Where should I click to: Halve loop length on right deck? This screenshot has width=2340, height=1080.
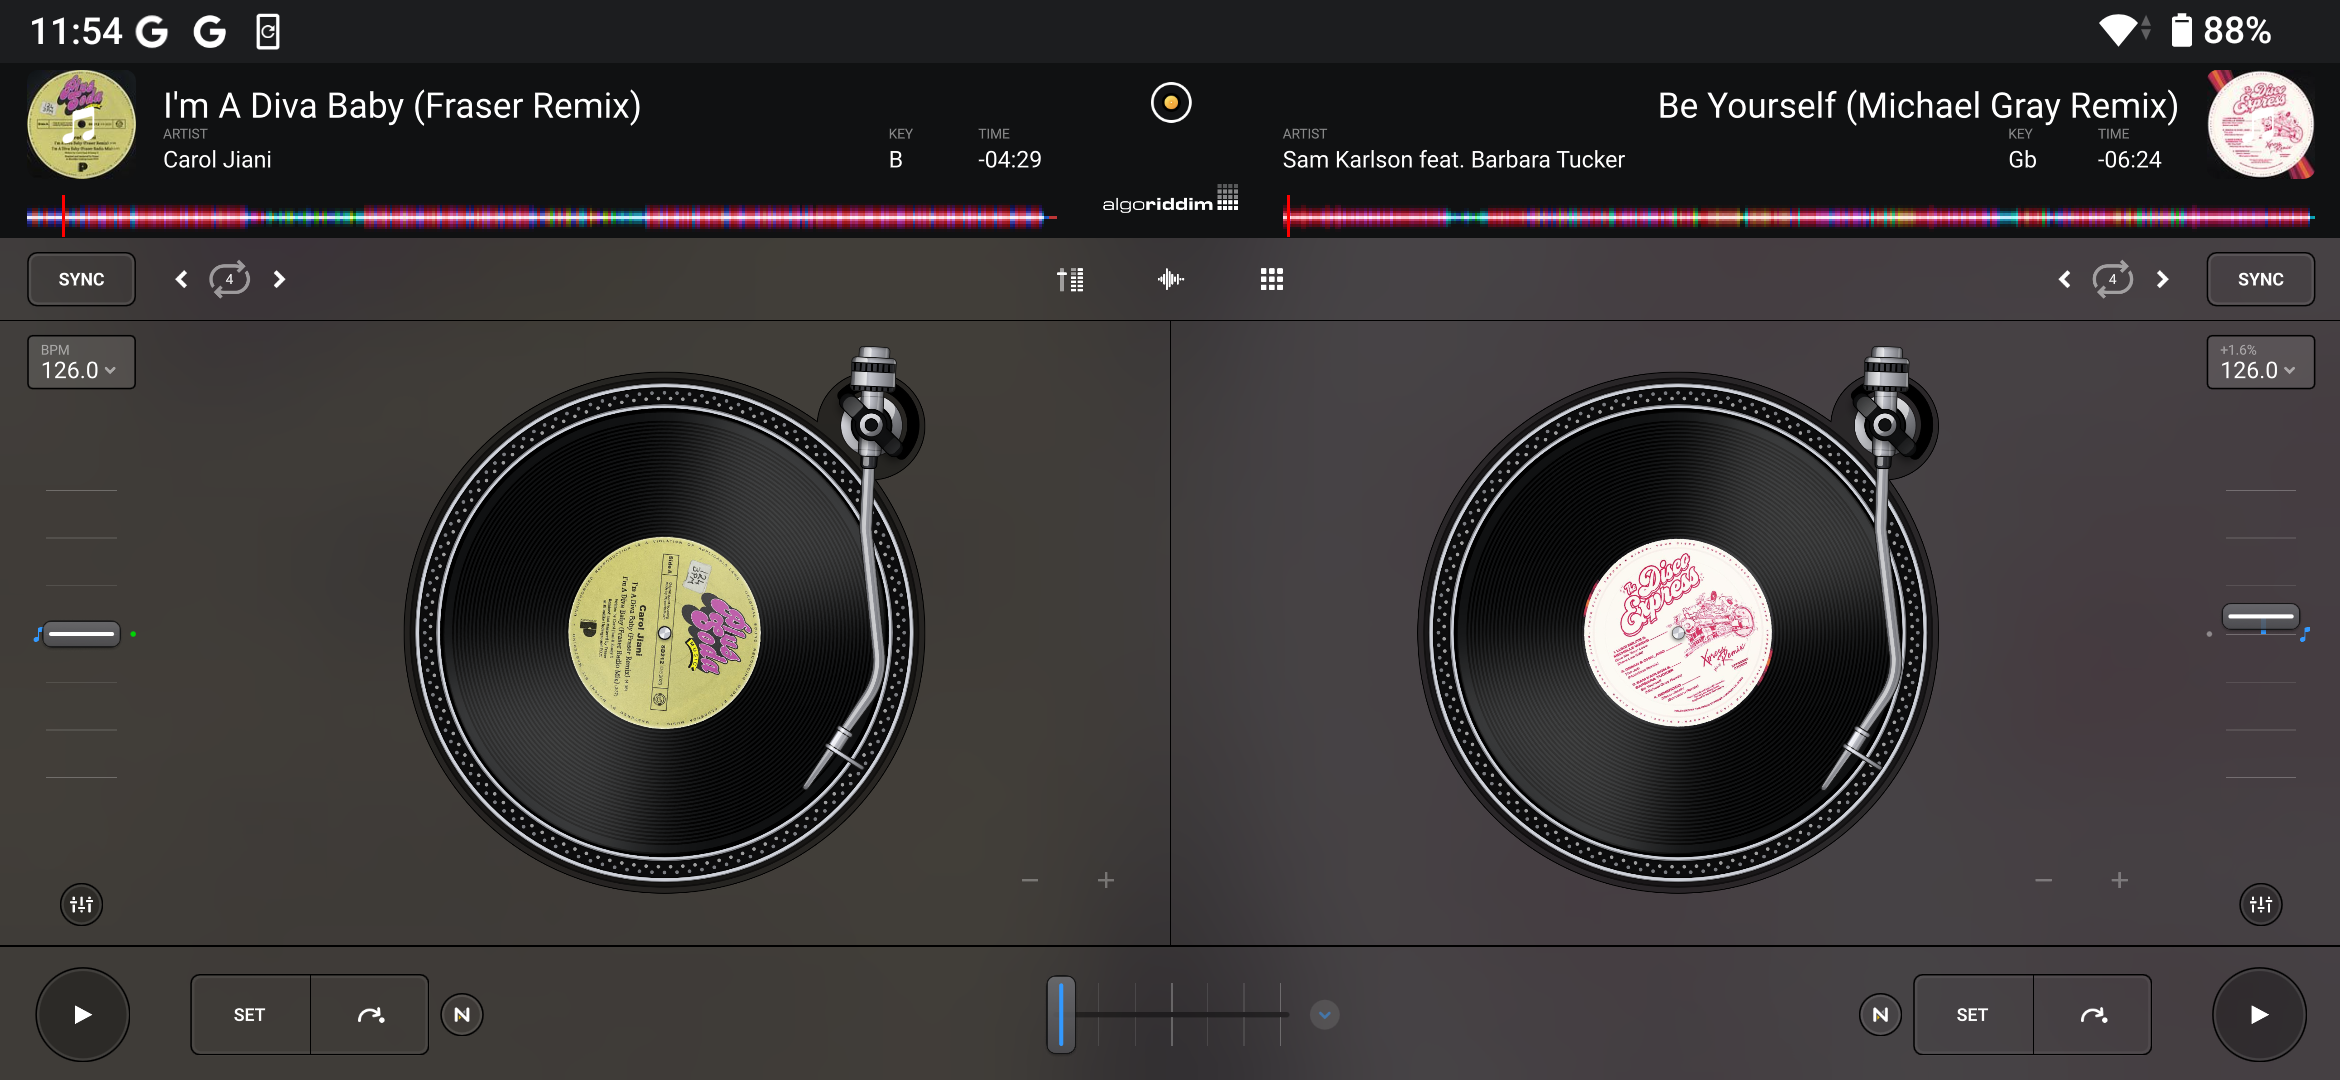click(2064, 280)
